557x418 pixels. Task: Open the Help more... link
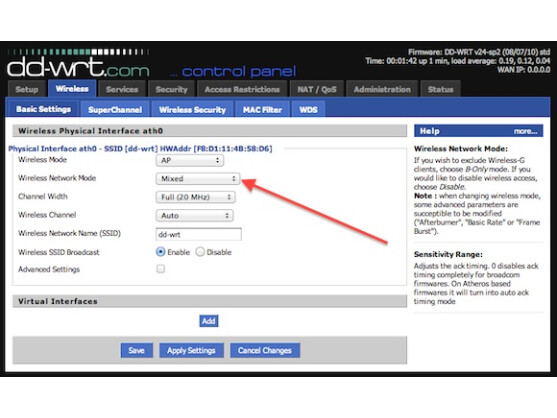coord(525,131)
